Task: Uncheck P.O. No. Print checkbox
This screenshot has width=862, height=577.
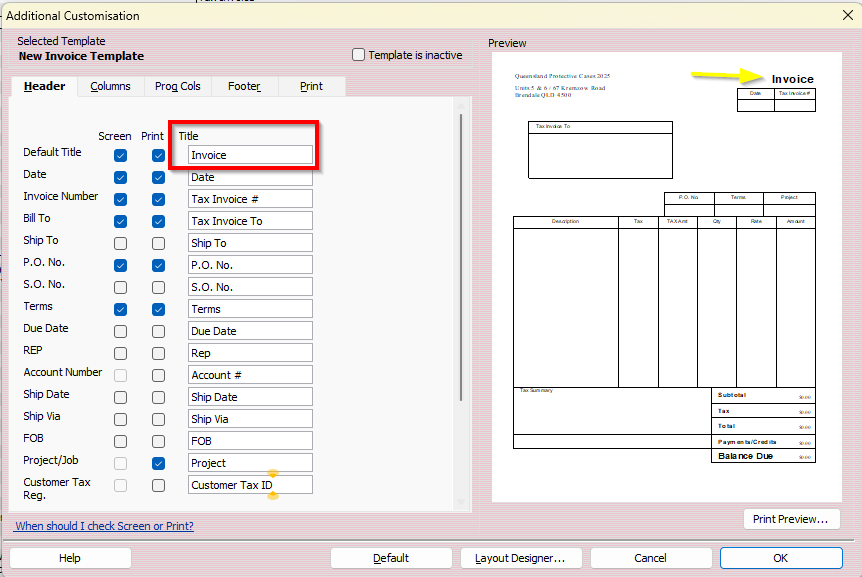Action: 158,265
